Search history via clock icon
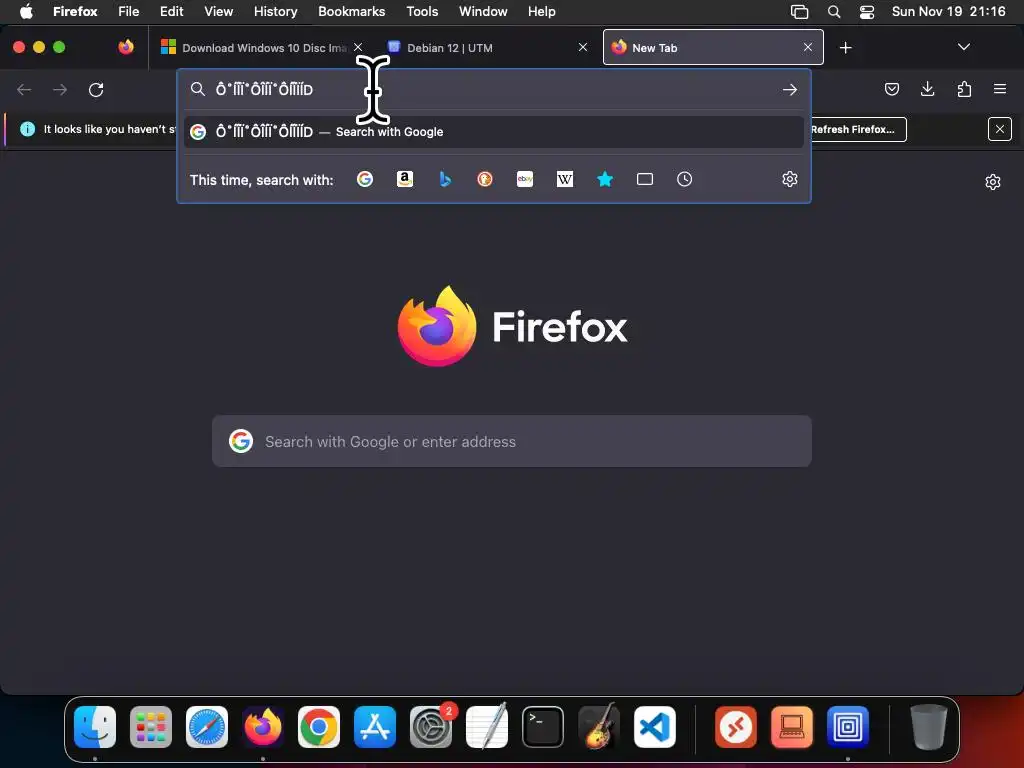 [x=684, y=179]
